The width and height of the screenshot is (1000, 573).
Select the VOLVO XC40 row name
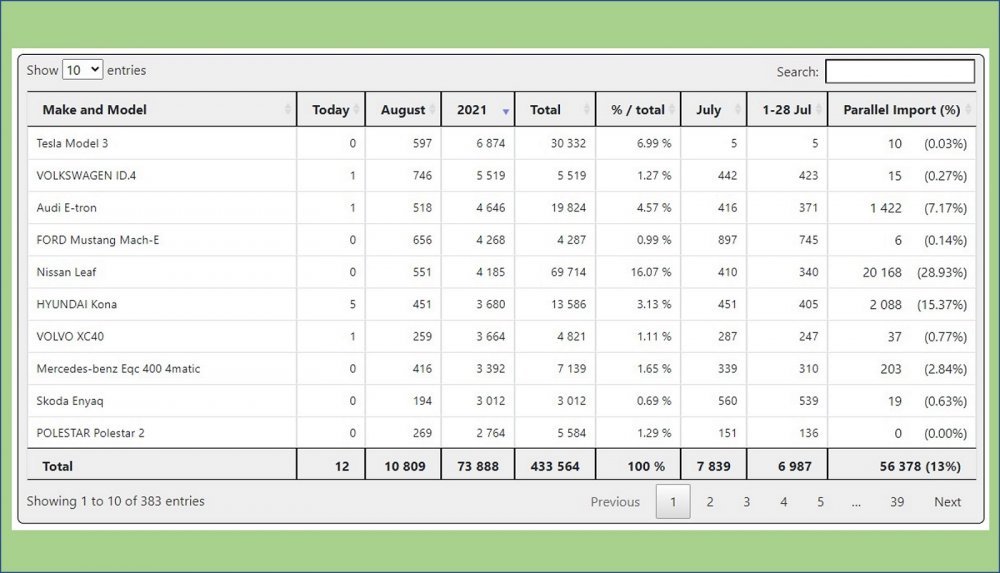click(70, 336)
